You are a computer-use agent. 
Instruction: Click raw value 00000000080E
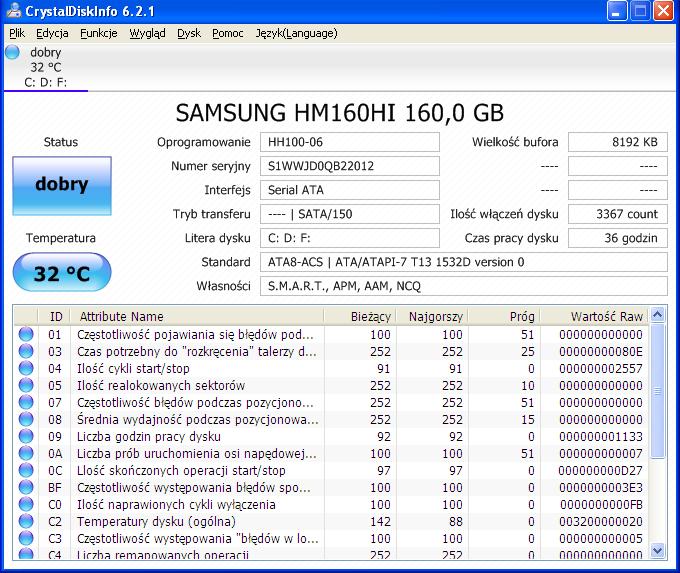[601, 351]
